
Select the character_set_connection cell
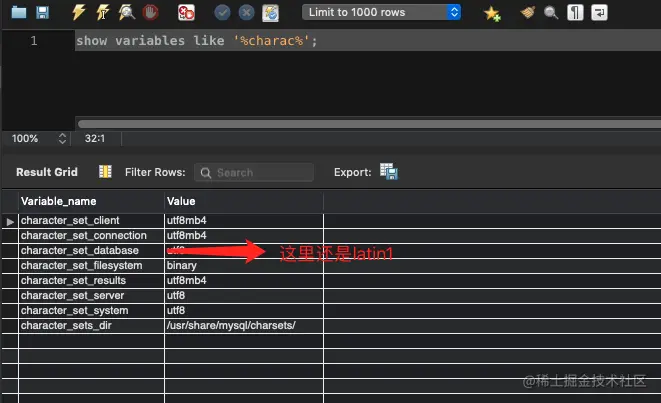point(91,236)
